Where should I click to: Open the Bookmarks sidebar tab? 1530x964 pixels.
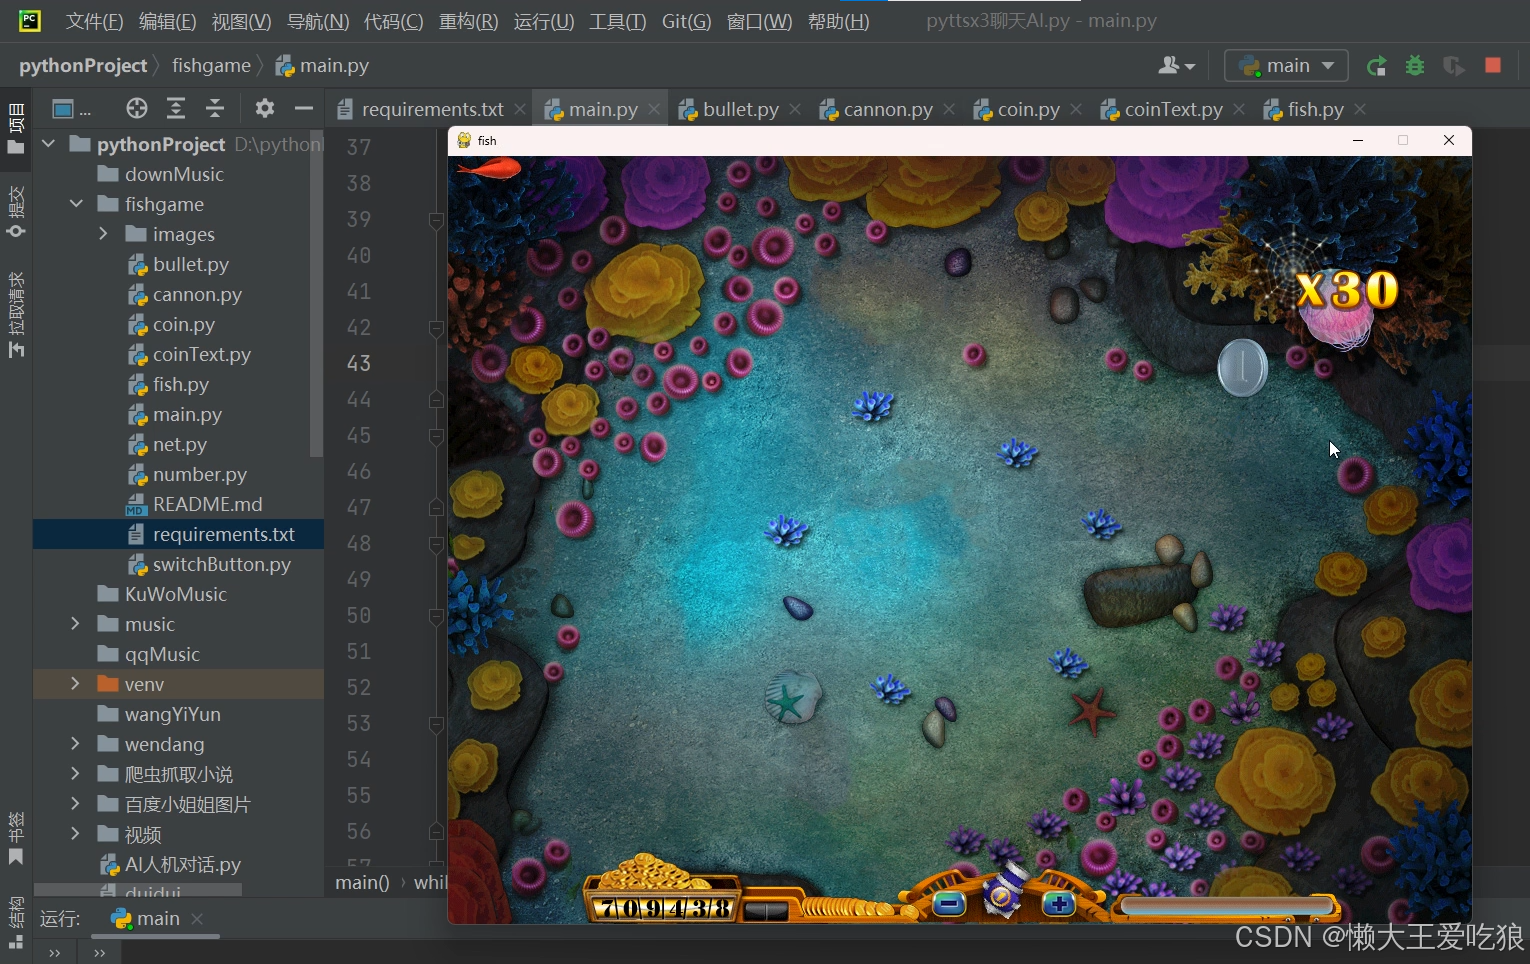16,838
